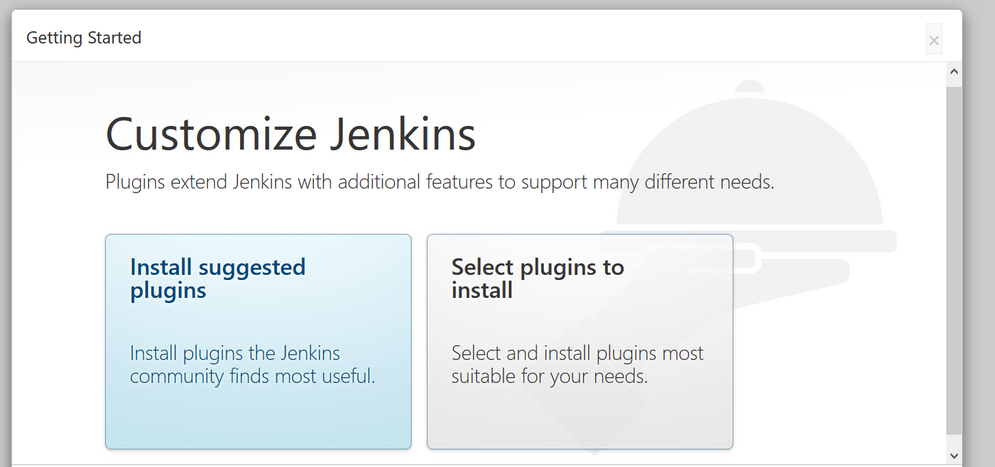Click the scrollbar down arrow
The height and width of the screenshot is (467, 995).
coord(954,455)
